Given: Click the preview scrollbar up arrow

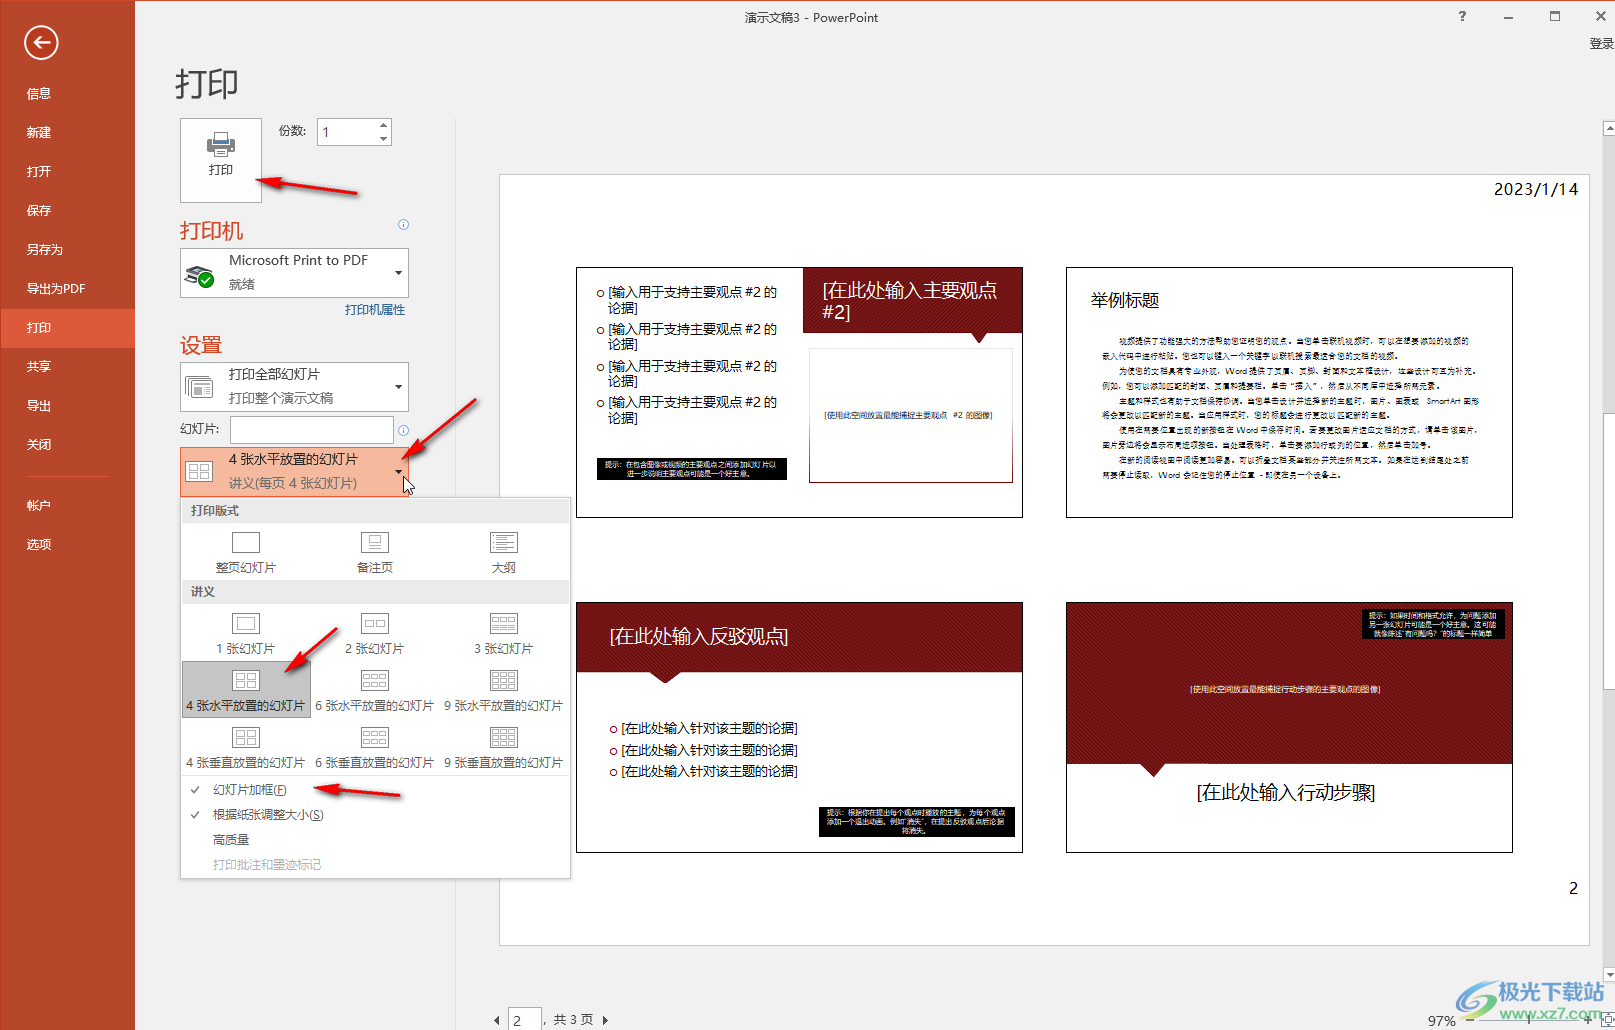Looking at the screenshot, I should (1608, 128).
